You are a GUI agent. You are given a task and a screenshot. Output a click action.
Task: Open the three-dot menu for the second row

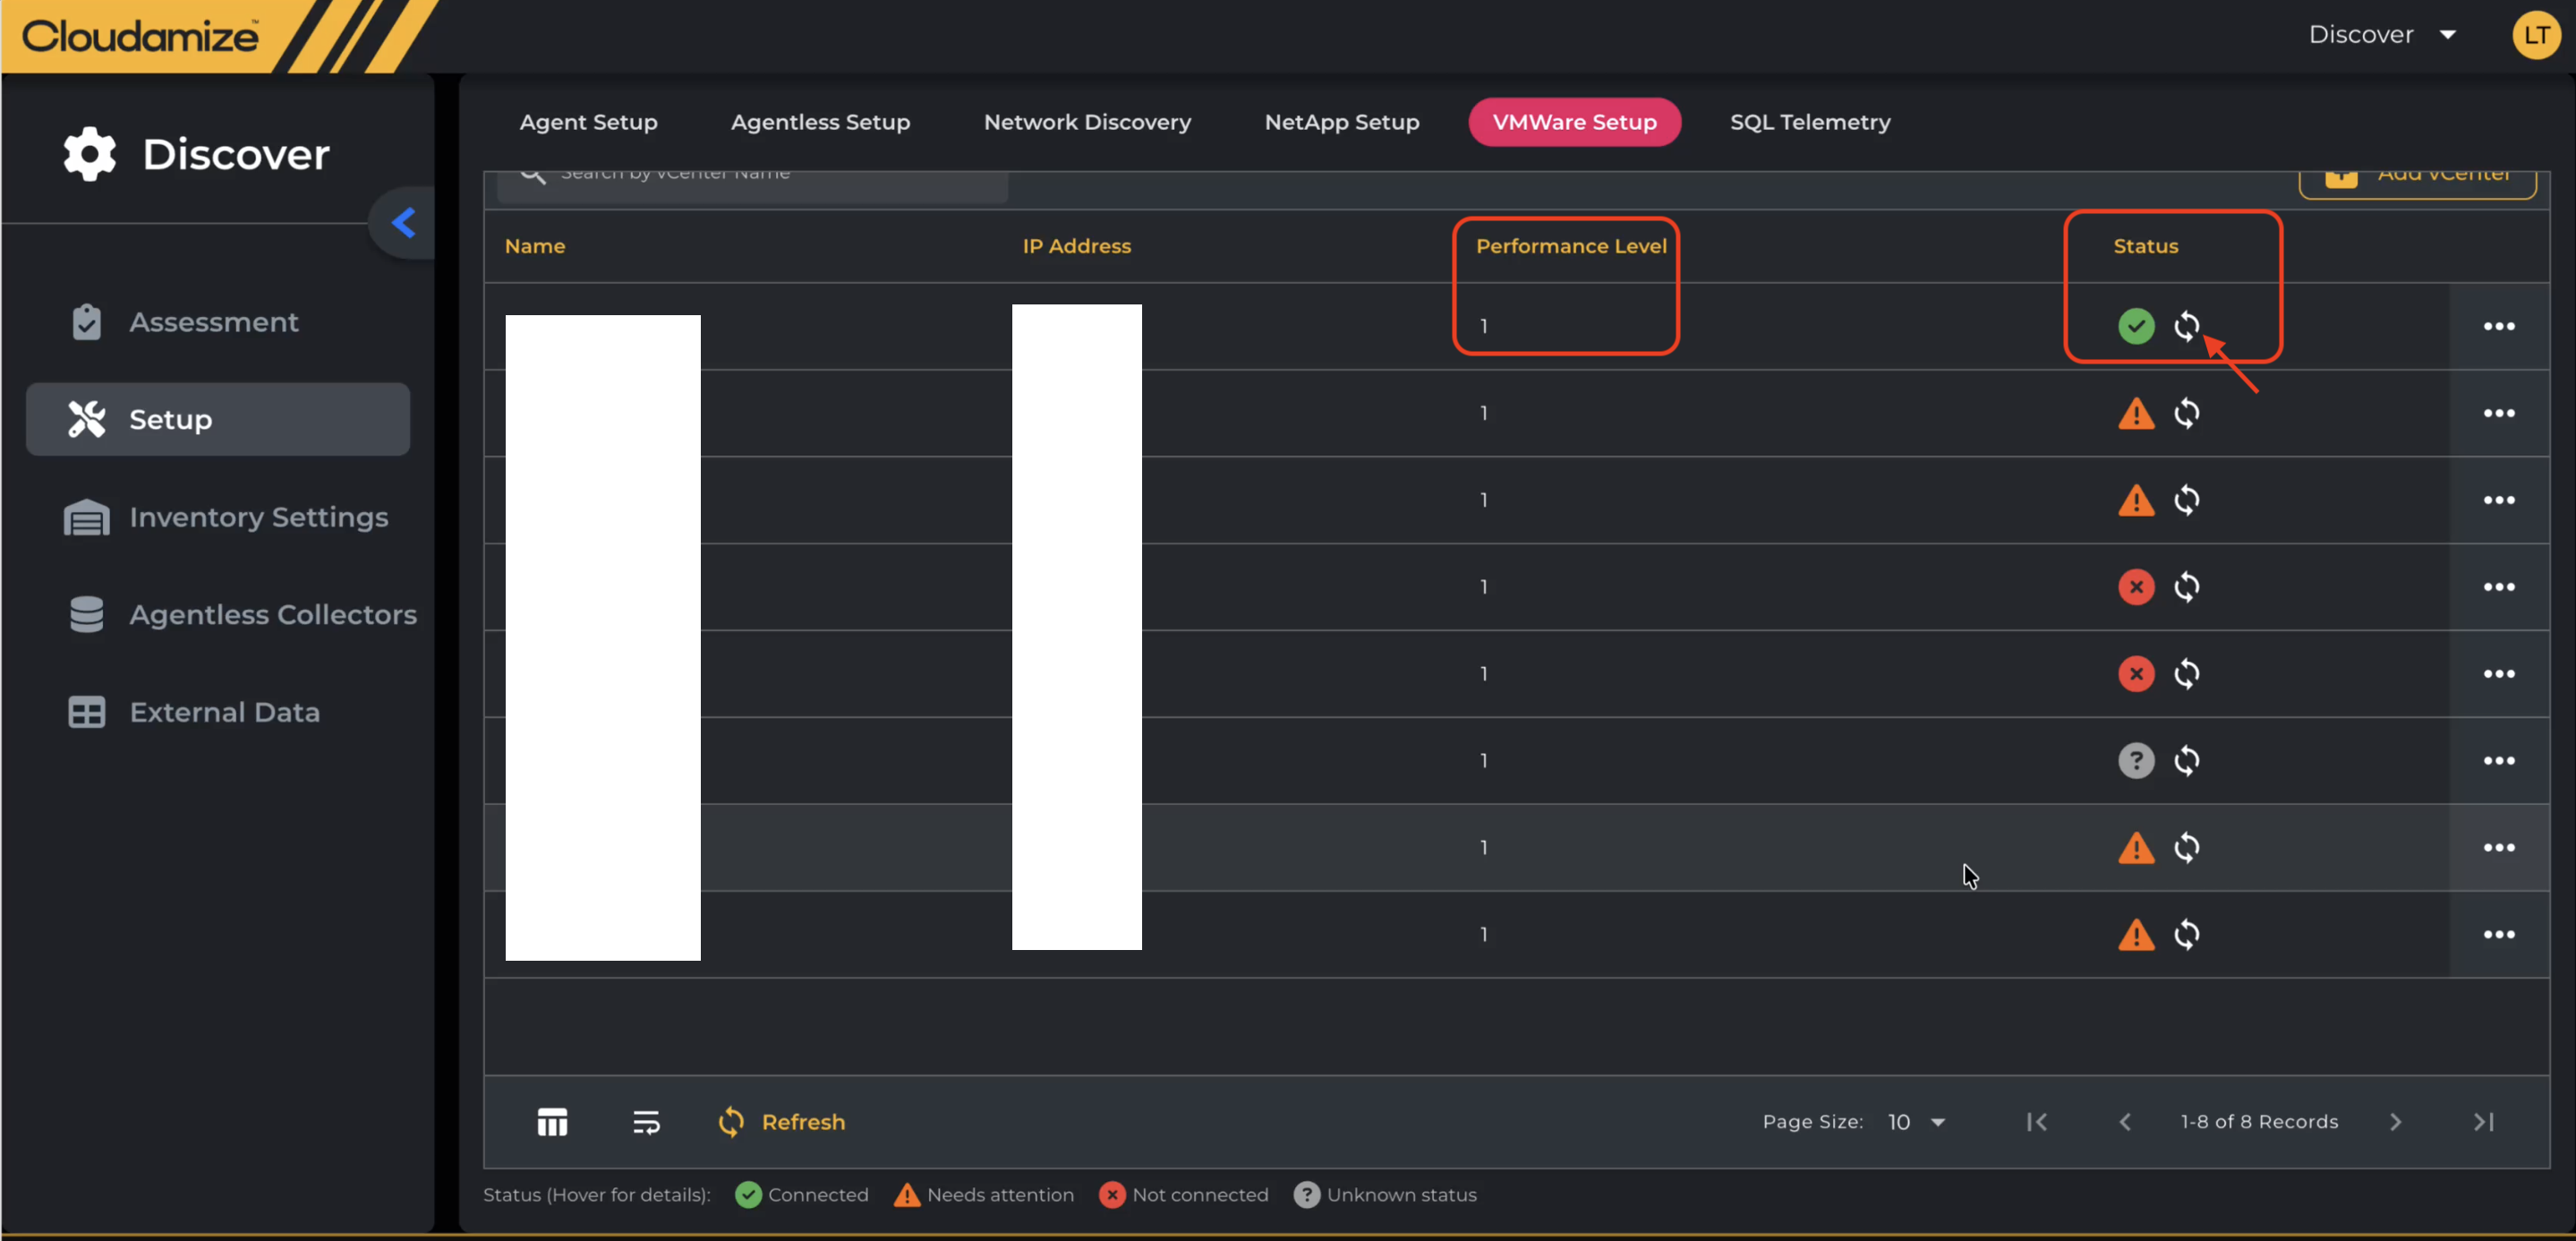(x=2498, y=413)
